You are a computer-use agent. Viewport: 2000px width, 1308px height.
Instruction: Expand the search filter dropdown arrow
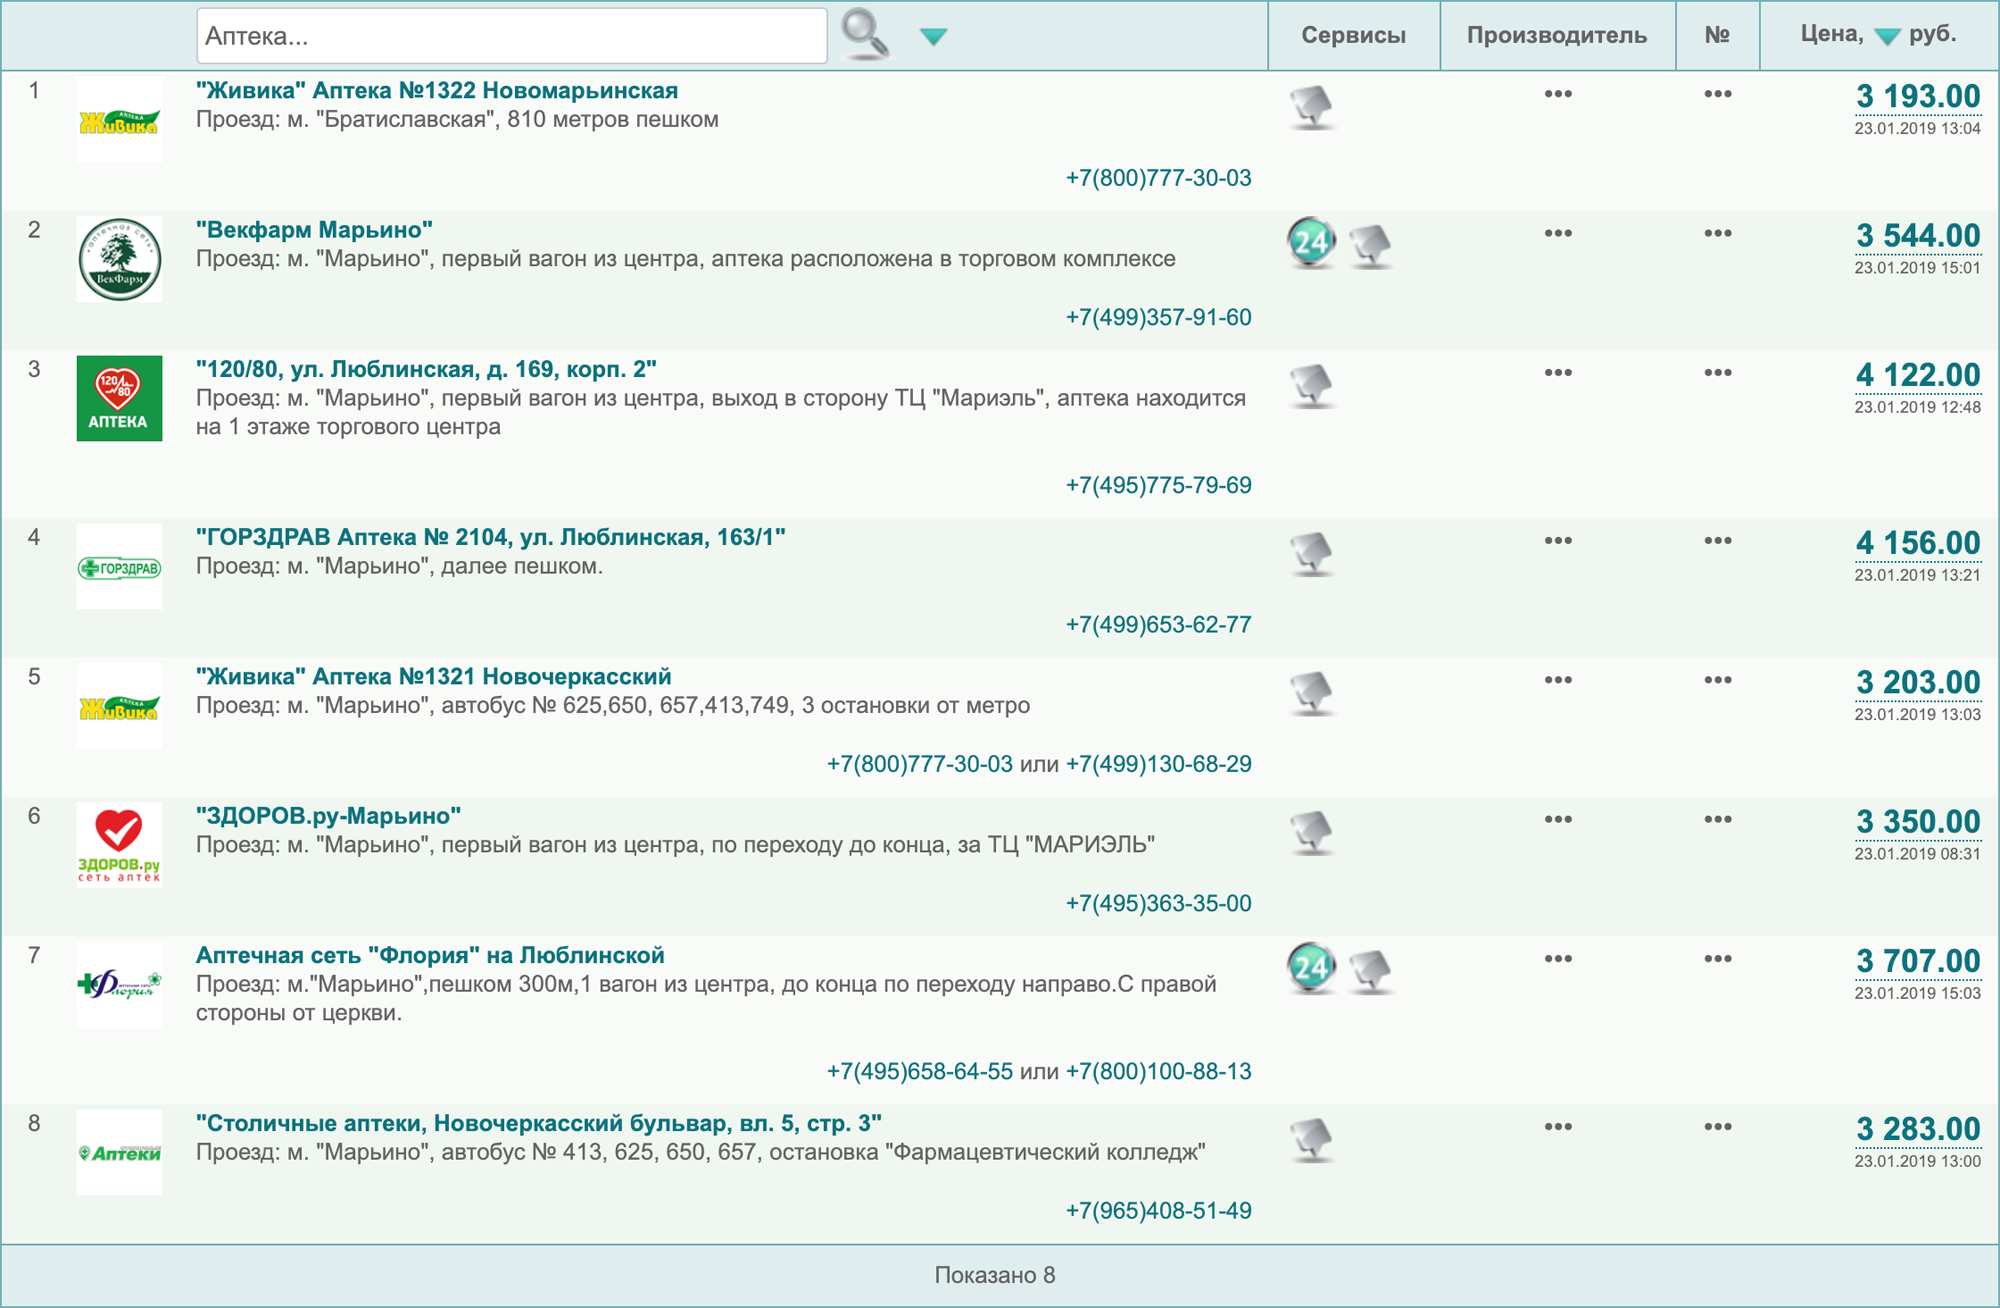point(933,37)
